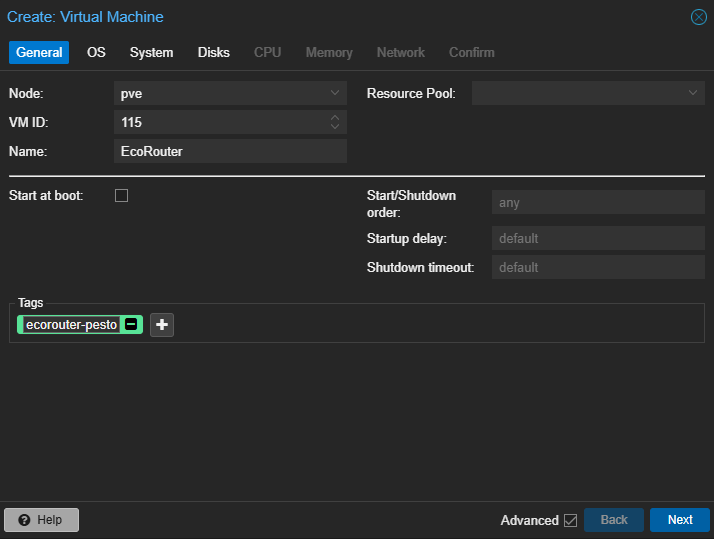The height and width of the screenshot is (539, 714).
Task: Add a new tag with plus icon
Action: coord(162,325)
